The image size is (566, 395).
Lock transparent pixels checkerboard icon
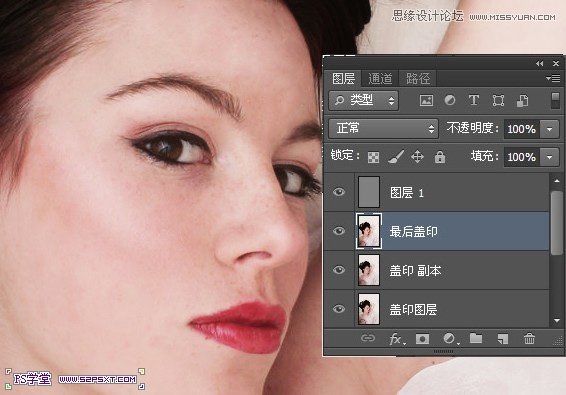tap(373, 157)
